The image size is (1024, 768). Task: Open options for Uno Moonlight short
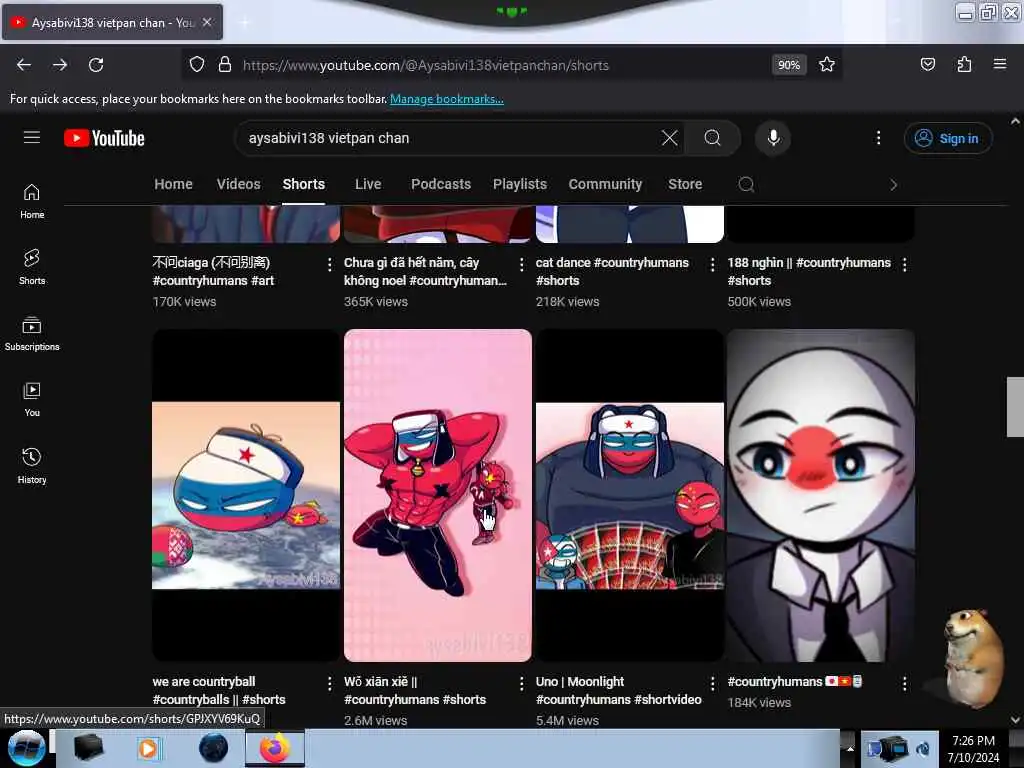tap(712, 683)
